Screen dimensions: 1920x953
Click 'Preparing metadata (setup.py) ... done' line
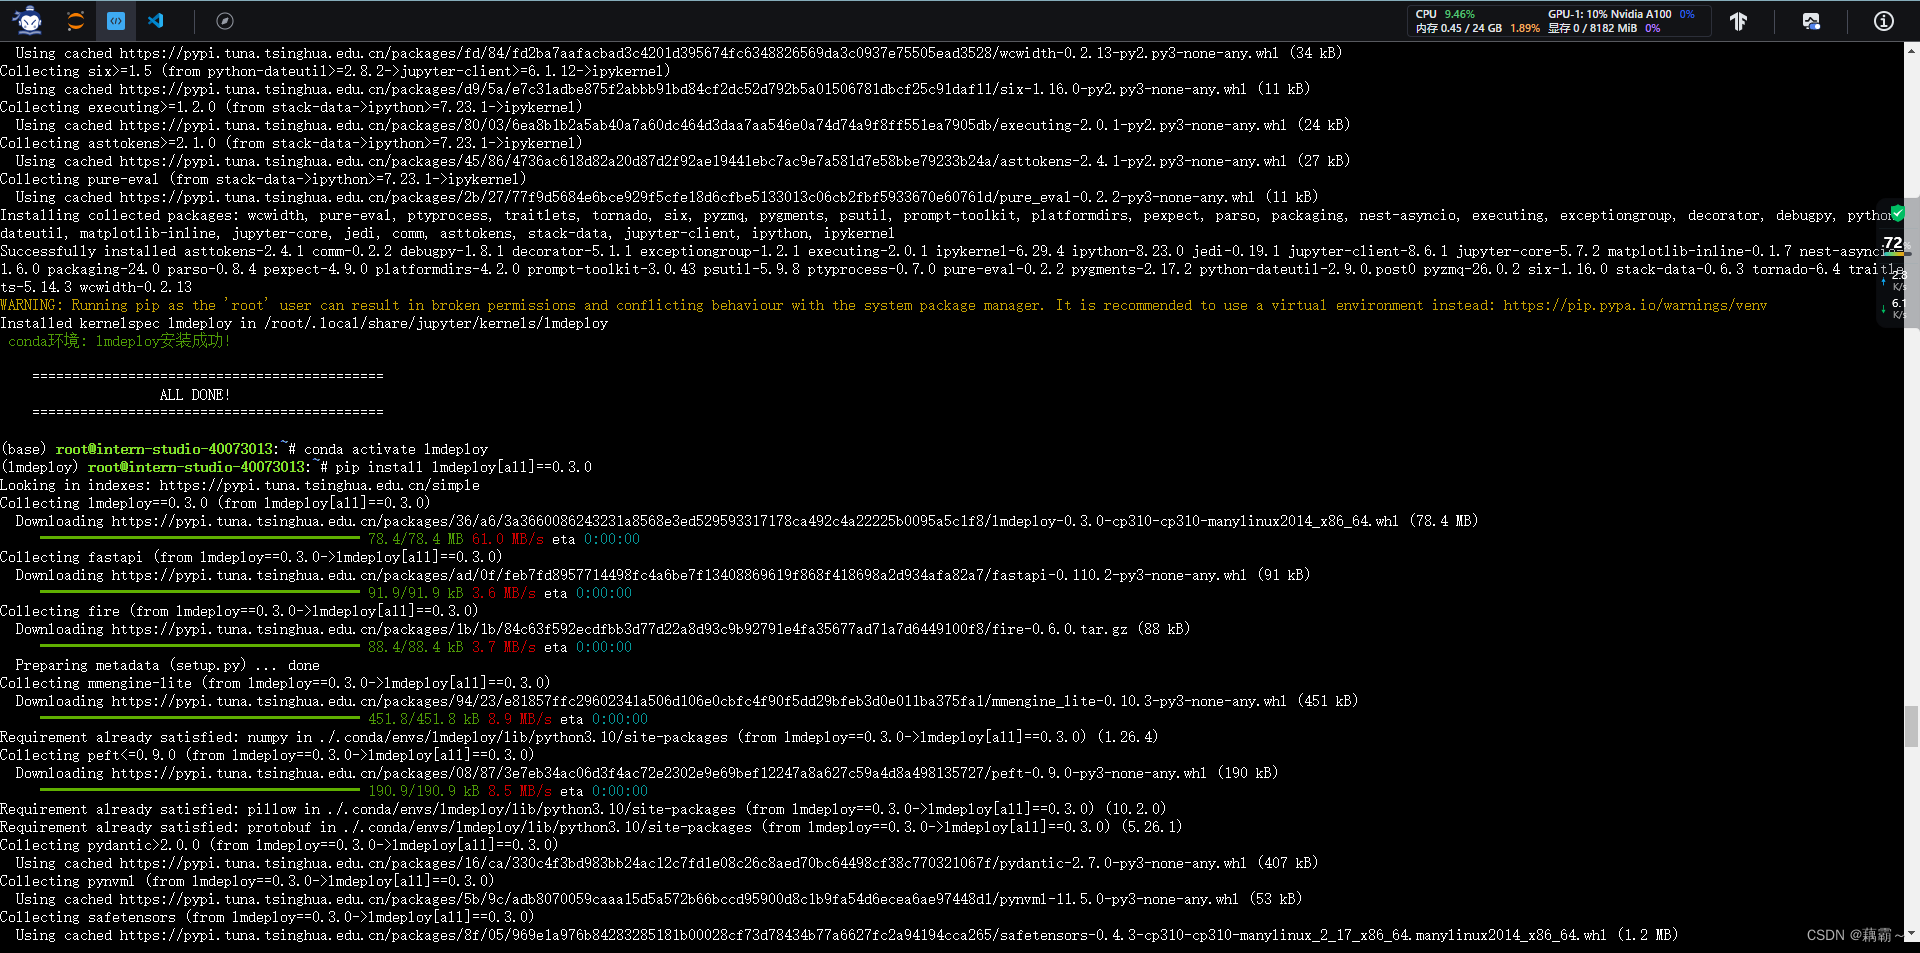(x=167, y=665)
